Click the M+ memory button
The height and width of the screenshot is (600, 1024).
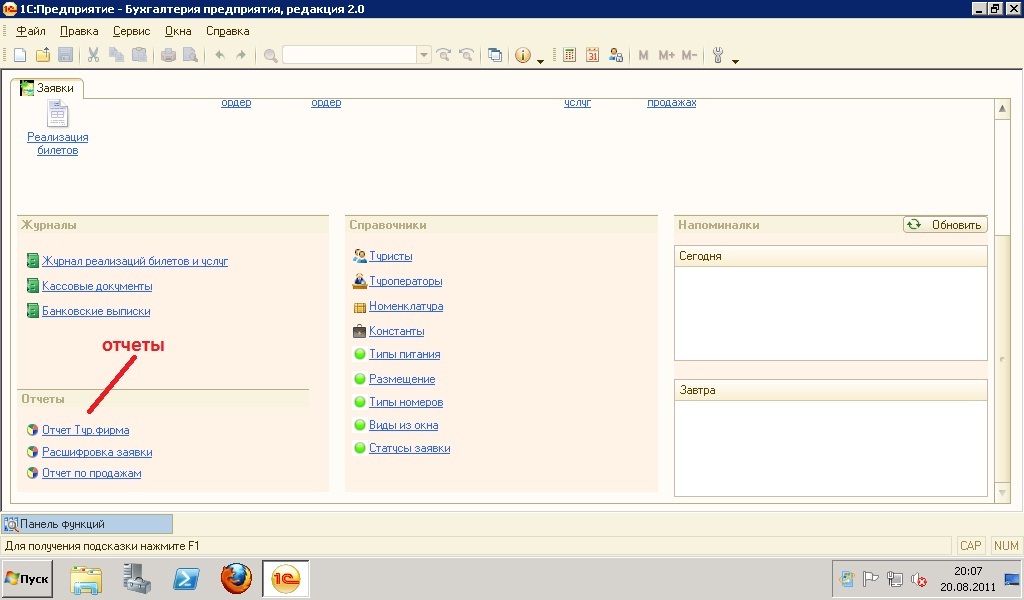(666, 55)
